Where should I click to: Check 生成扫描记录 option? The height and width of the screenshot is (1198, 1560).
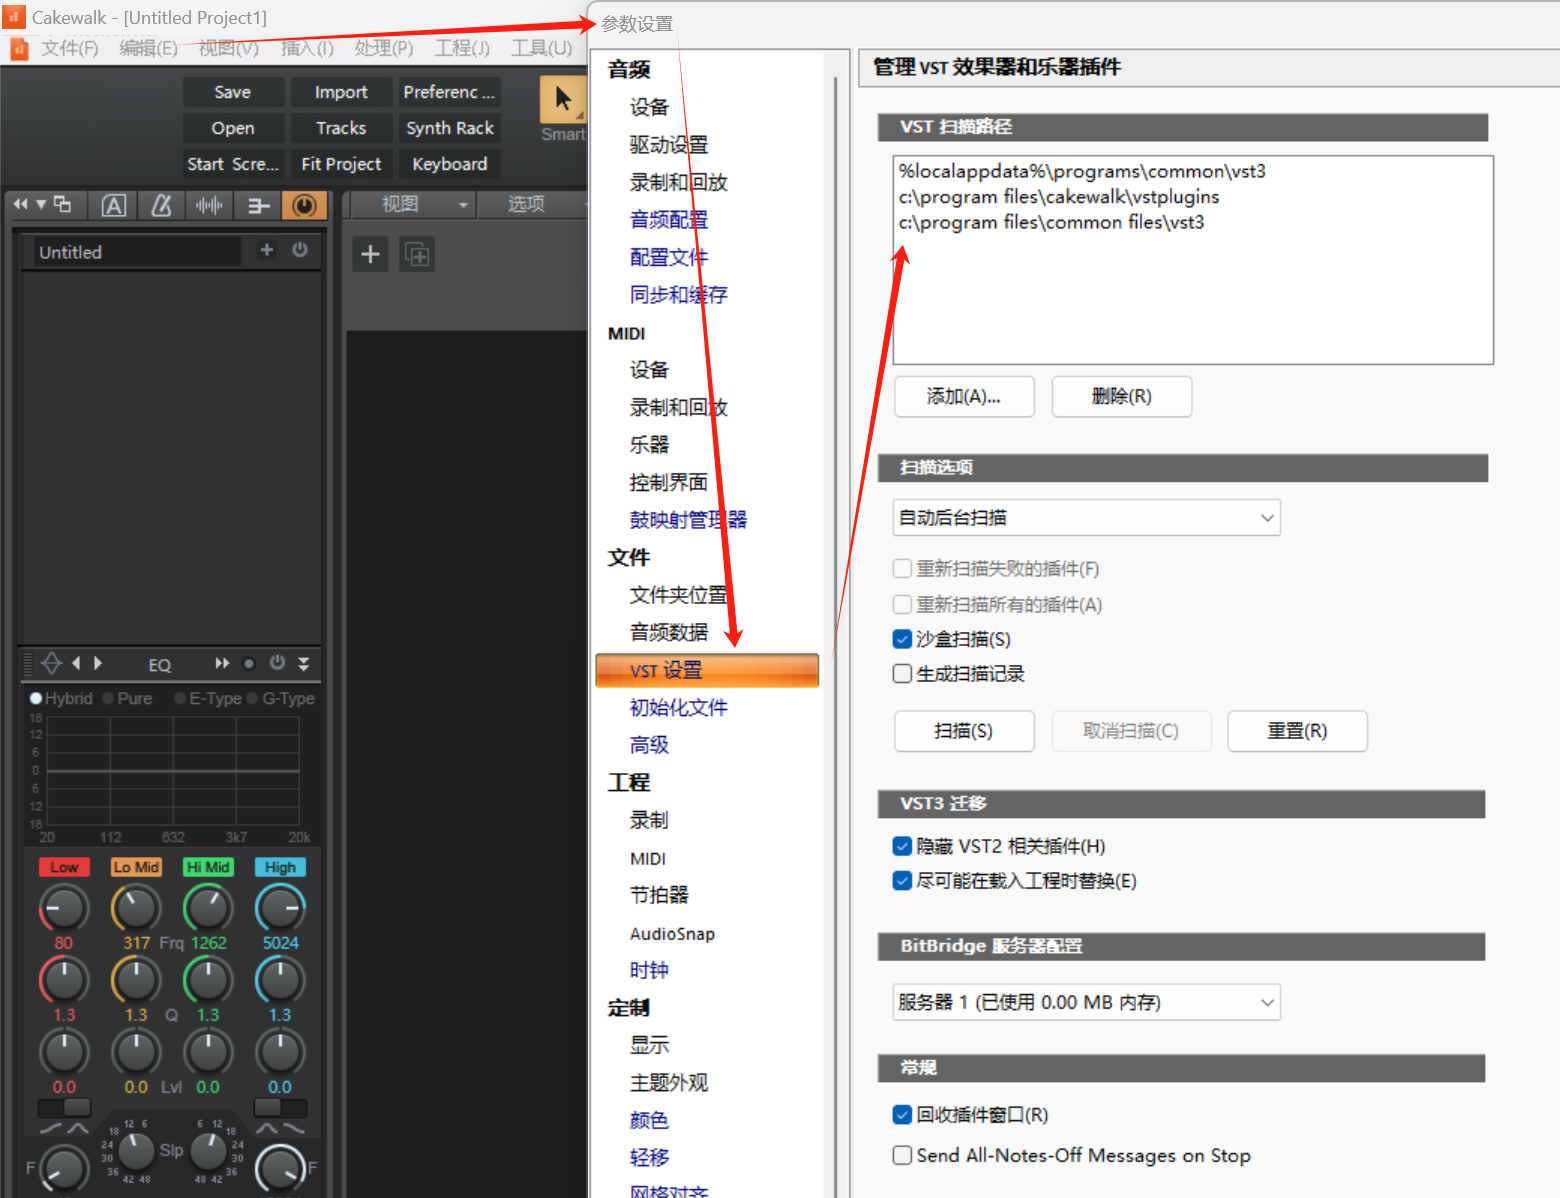pyautogui.click(x=902, y=674)
